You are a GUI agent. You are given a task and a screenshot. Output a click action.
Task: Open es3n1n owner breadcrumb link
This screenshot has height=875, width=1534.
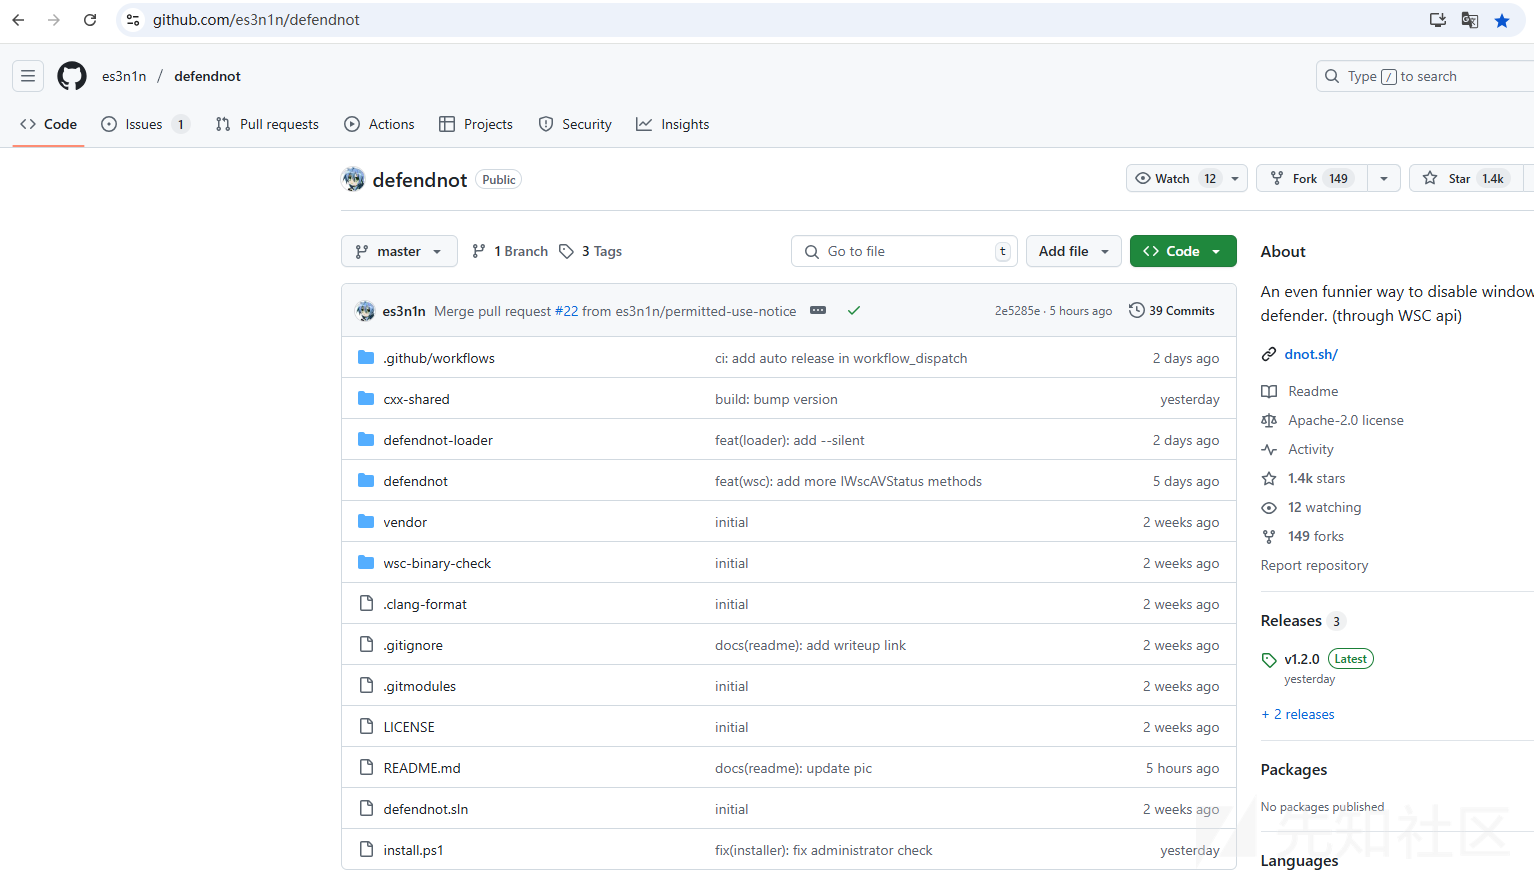pyautogui.click(x=124, y=76)
